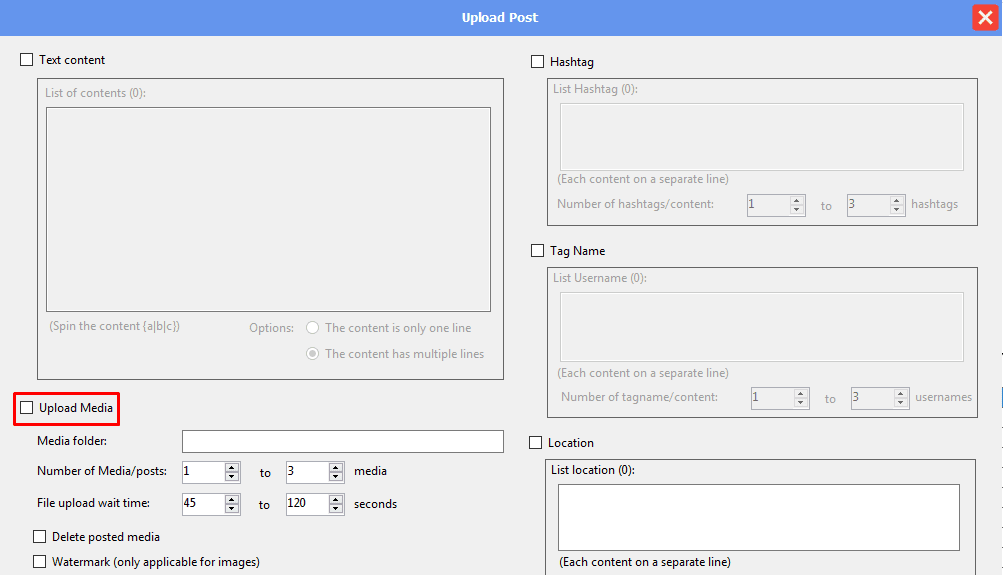Image resolution: width=1003 pixels, height=575 pixels.
Task: Close the Upload Post dialog
Action: coord(984,18)
